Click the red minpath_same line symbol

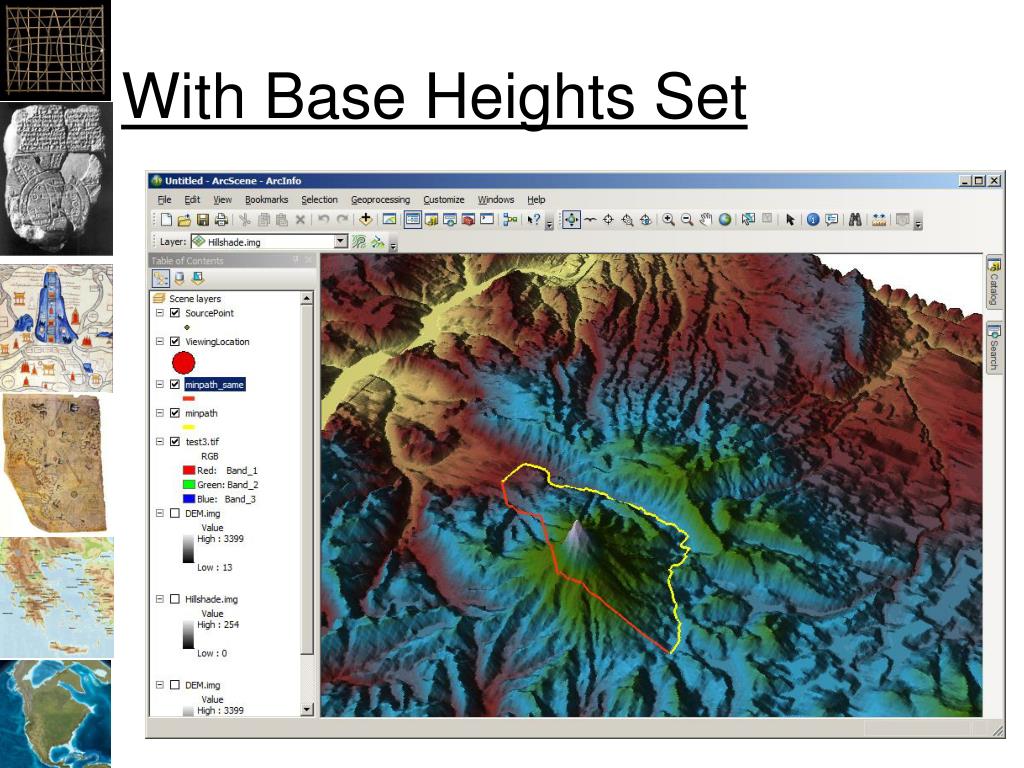pyautogui.click(x=189, y=398)
